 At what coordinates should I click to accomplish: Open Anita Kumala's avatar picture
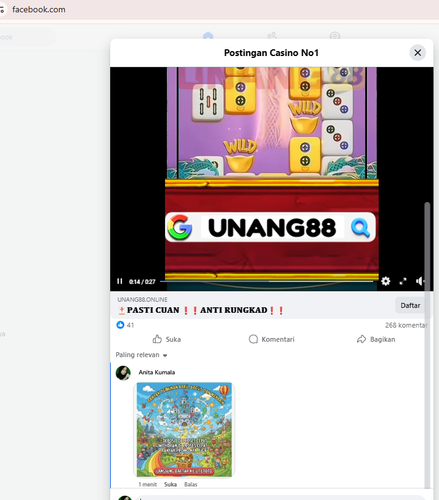click(123, 373)
